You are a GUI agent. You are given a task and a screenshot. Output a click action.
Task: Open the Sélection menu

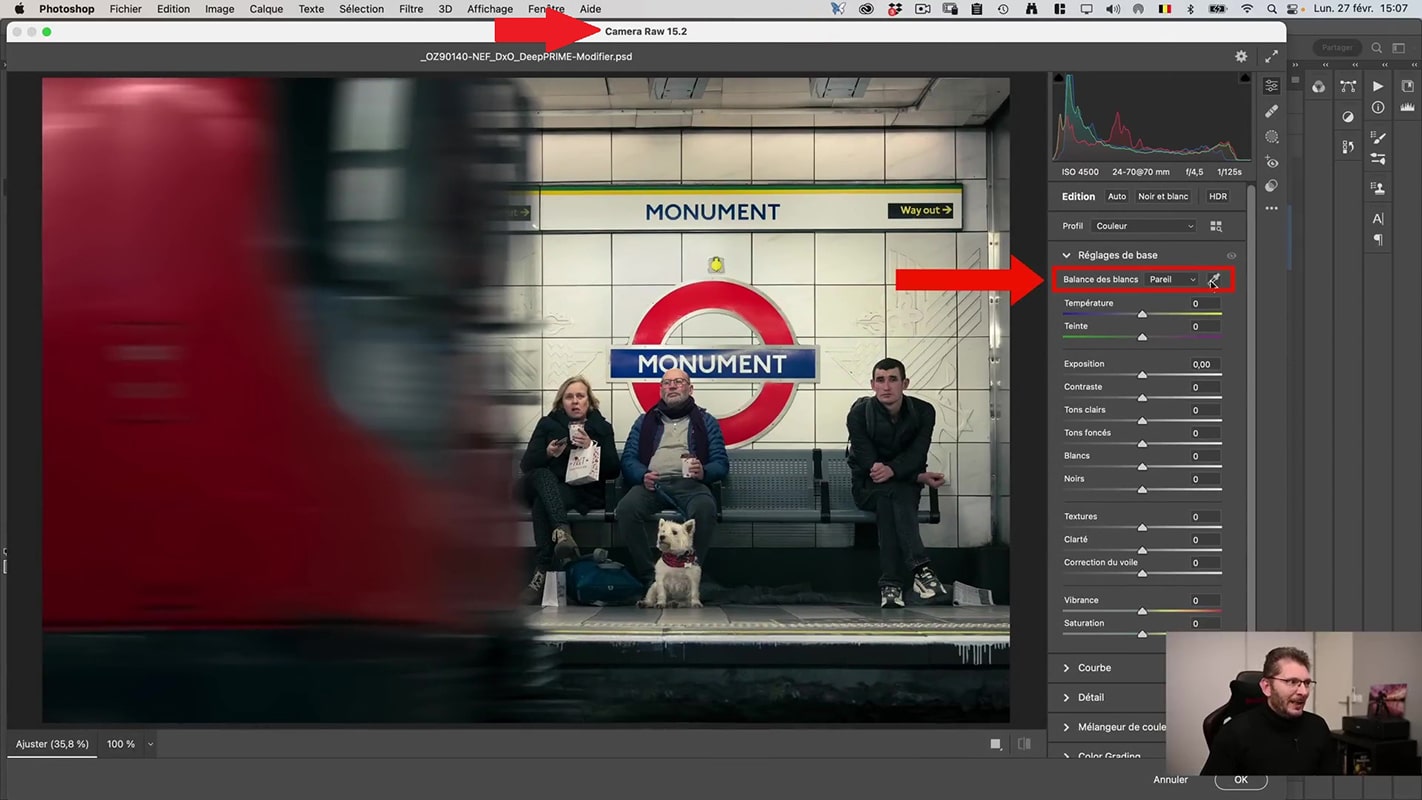tap(361, 9)
